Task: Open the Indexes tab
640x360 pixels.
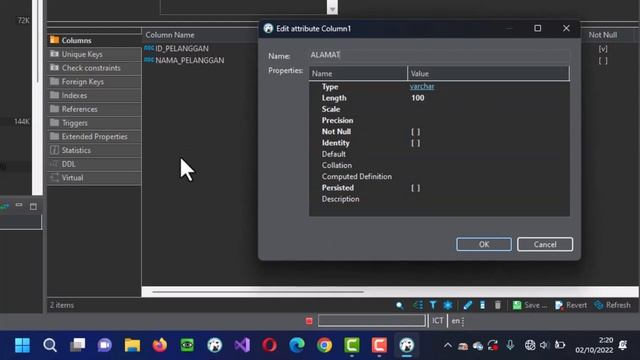Action: click(x=94, y=96)
